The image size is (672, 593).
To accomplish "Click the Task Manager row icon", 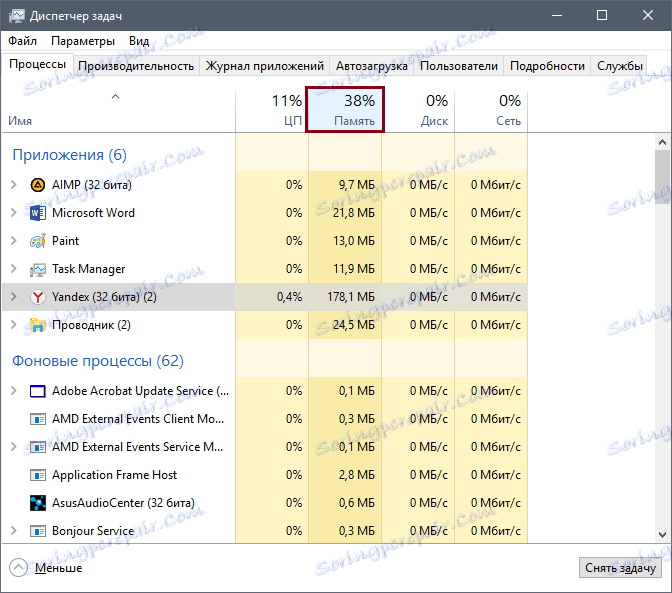I will (x=38, y=270).
